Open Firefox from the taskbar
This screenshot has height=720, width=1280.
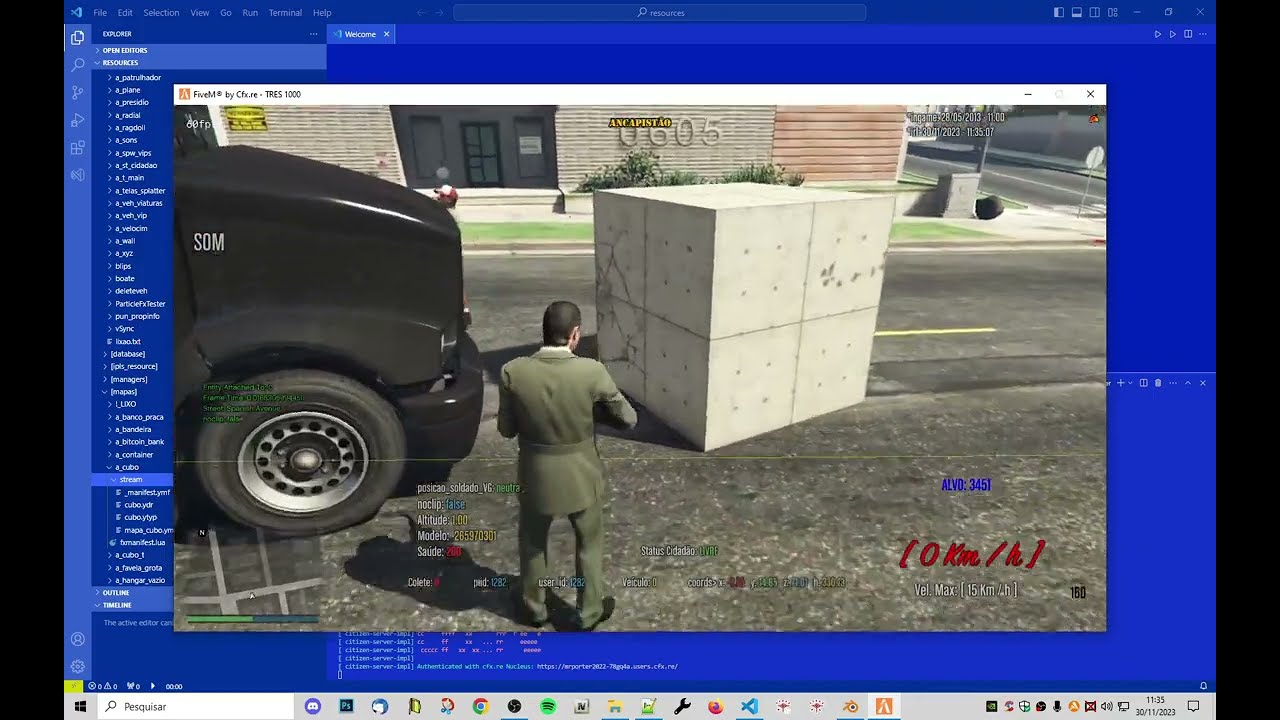click(715, 706)
